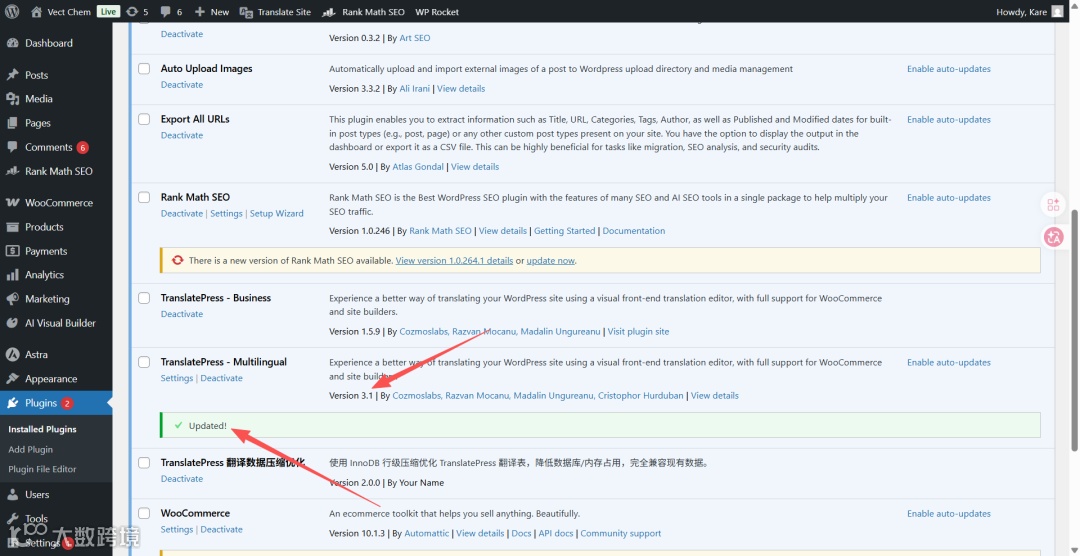View version 1.0.264.1 details link
The width and height of the screenshot is (1080, 556).
tap(454, 260)
